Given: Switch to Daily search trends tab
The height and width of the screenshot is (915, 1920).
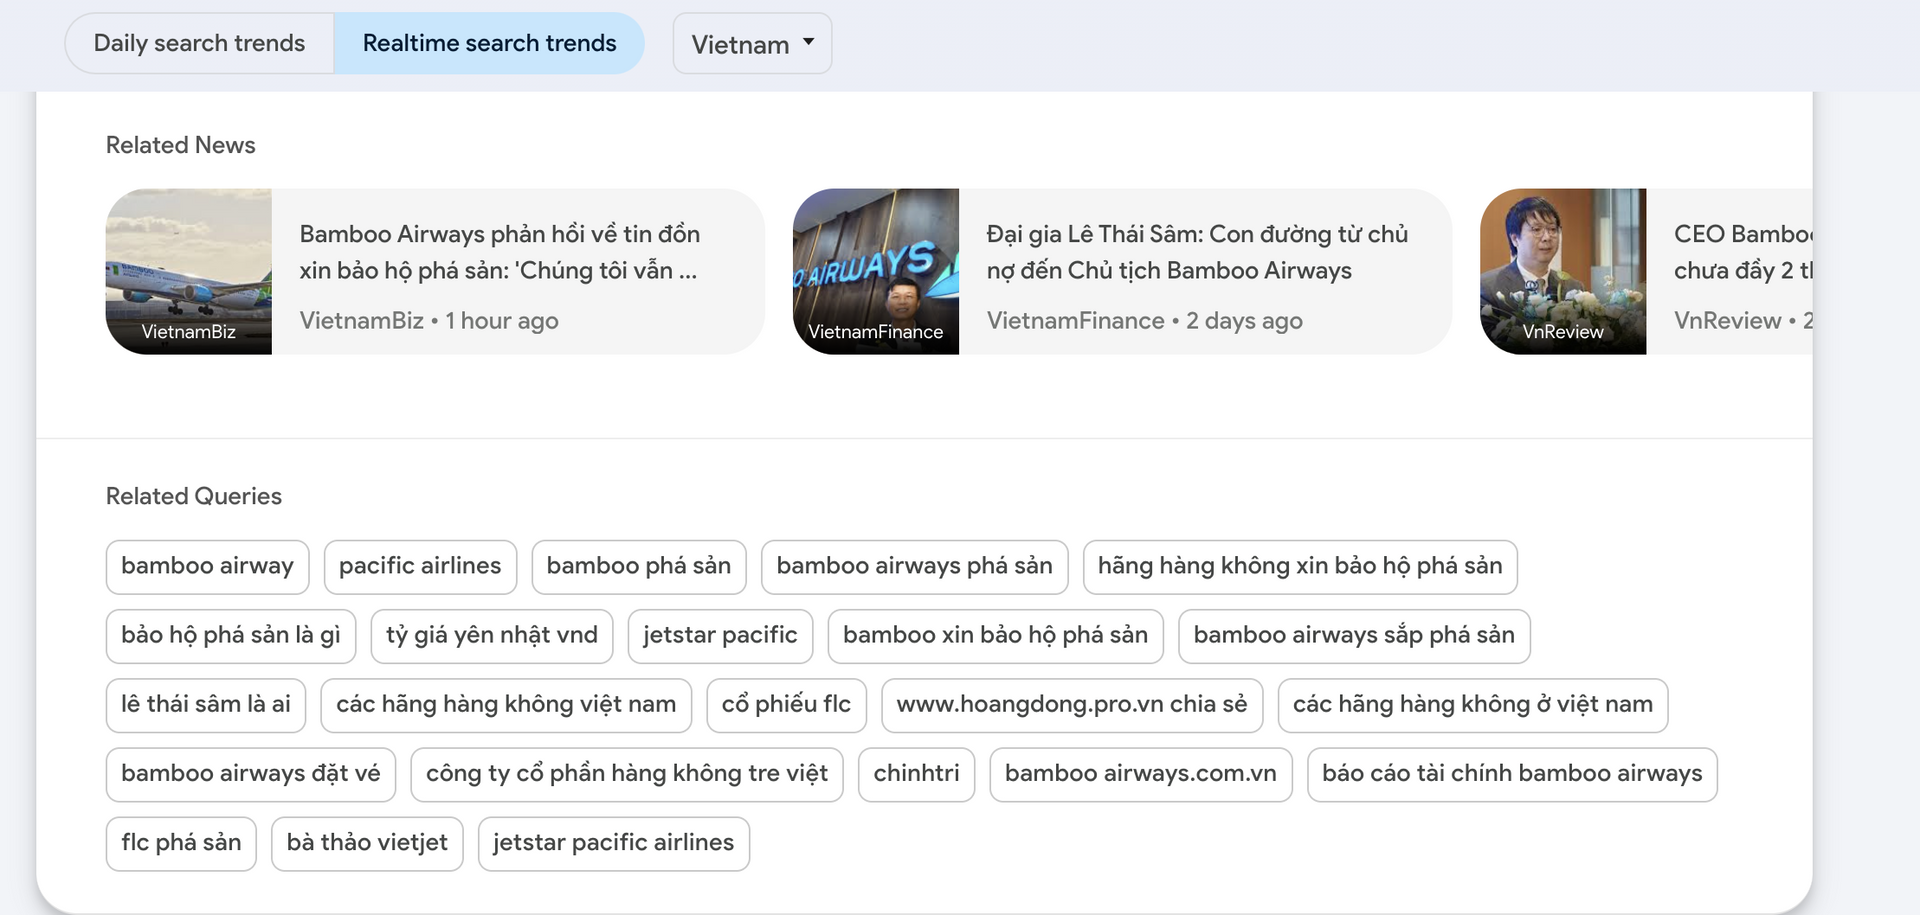Looking at the screenshot, I should coord(200,43).
